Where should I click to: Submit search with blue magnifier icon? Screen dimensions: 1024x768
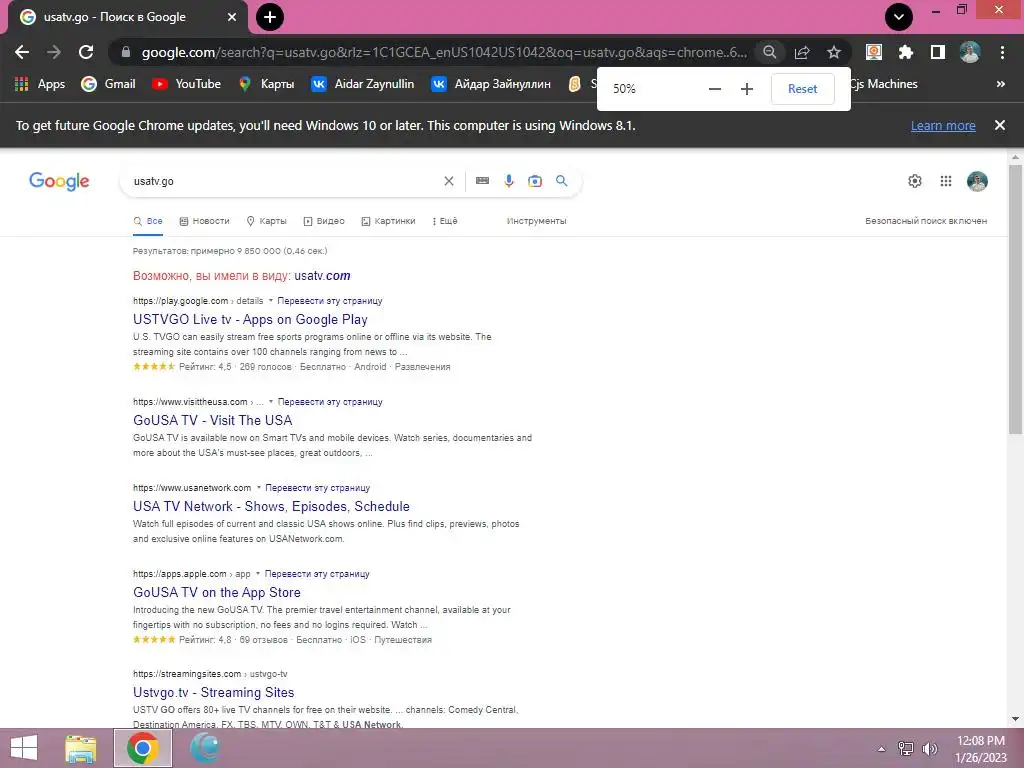click(562, 181)
